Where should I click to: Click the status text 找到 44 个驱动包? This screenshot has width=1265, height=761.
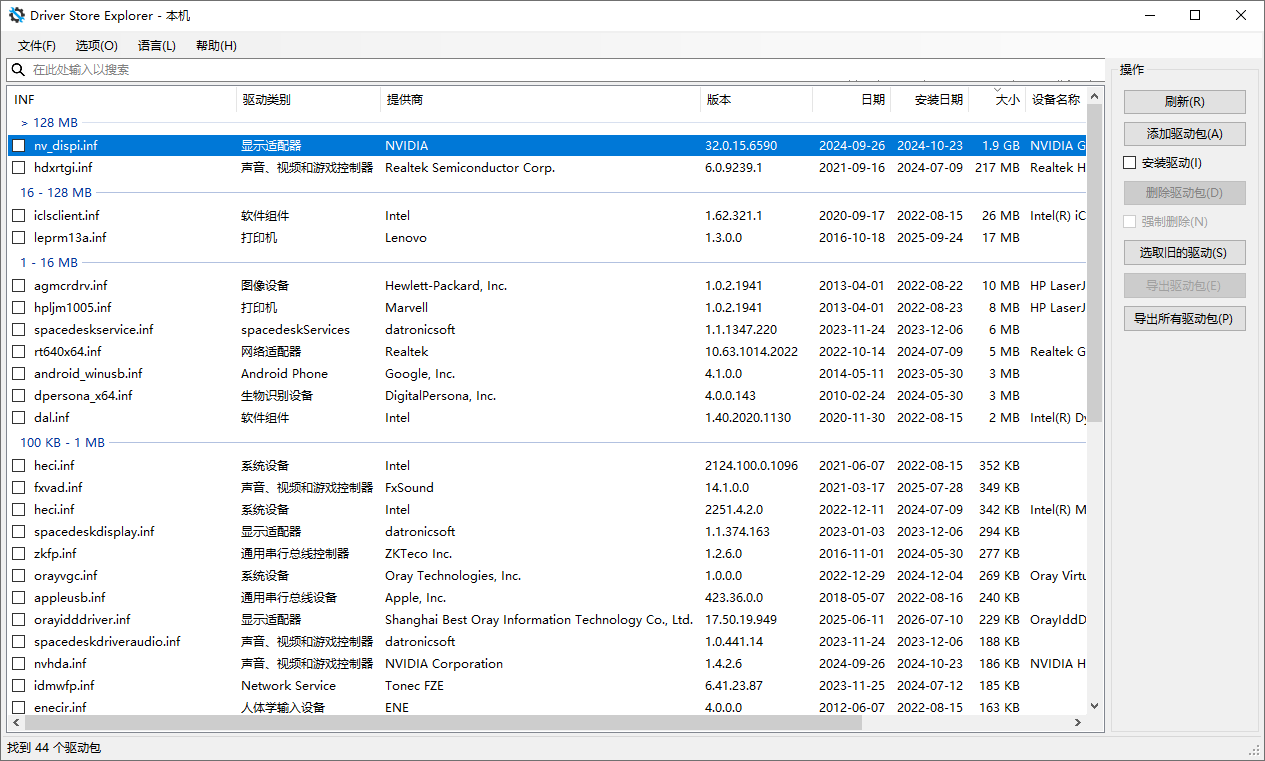click(x=54, y=748)
